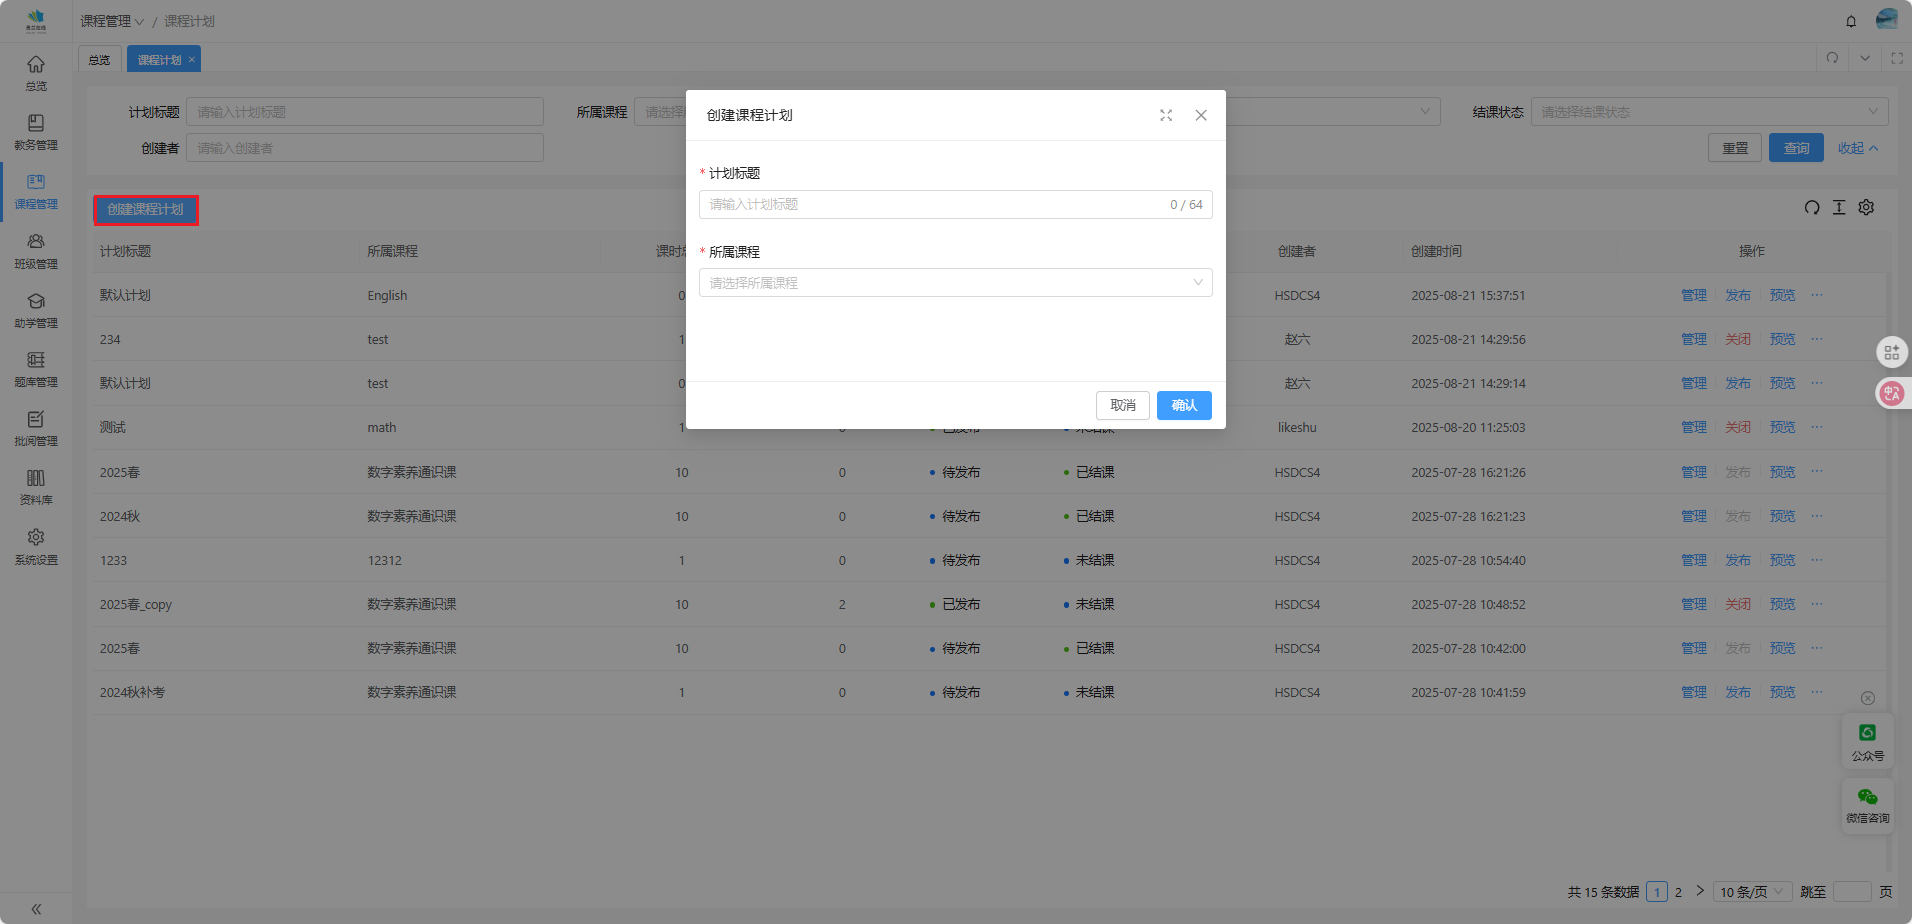Collapse the sidebar with double chevron
Viewport: 1912px width, 924px height.
pos(36,909)
